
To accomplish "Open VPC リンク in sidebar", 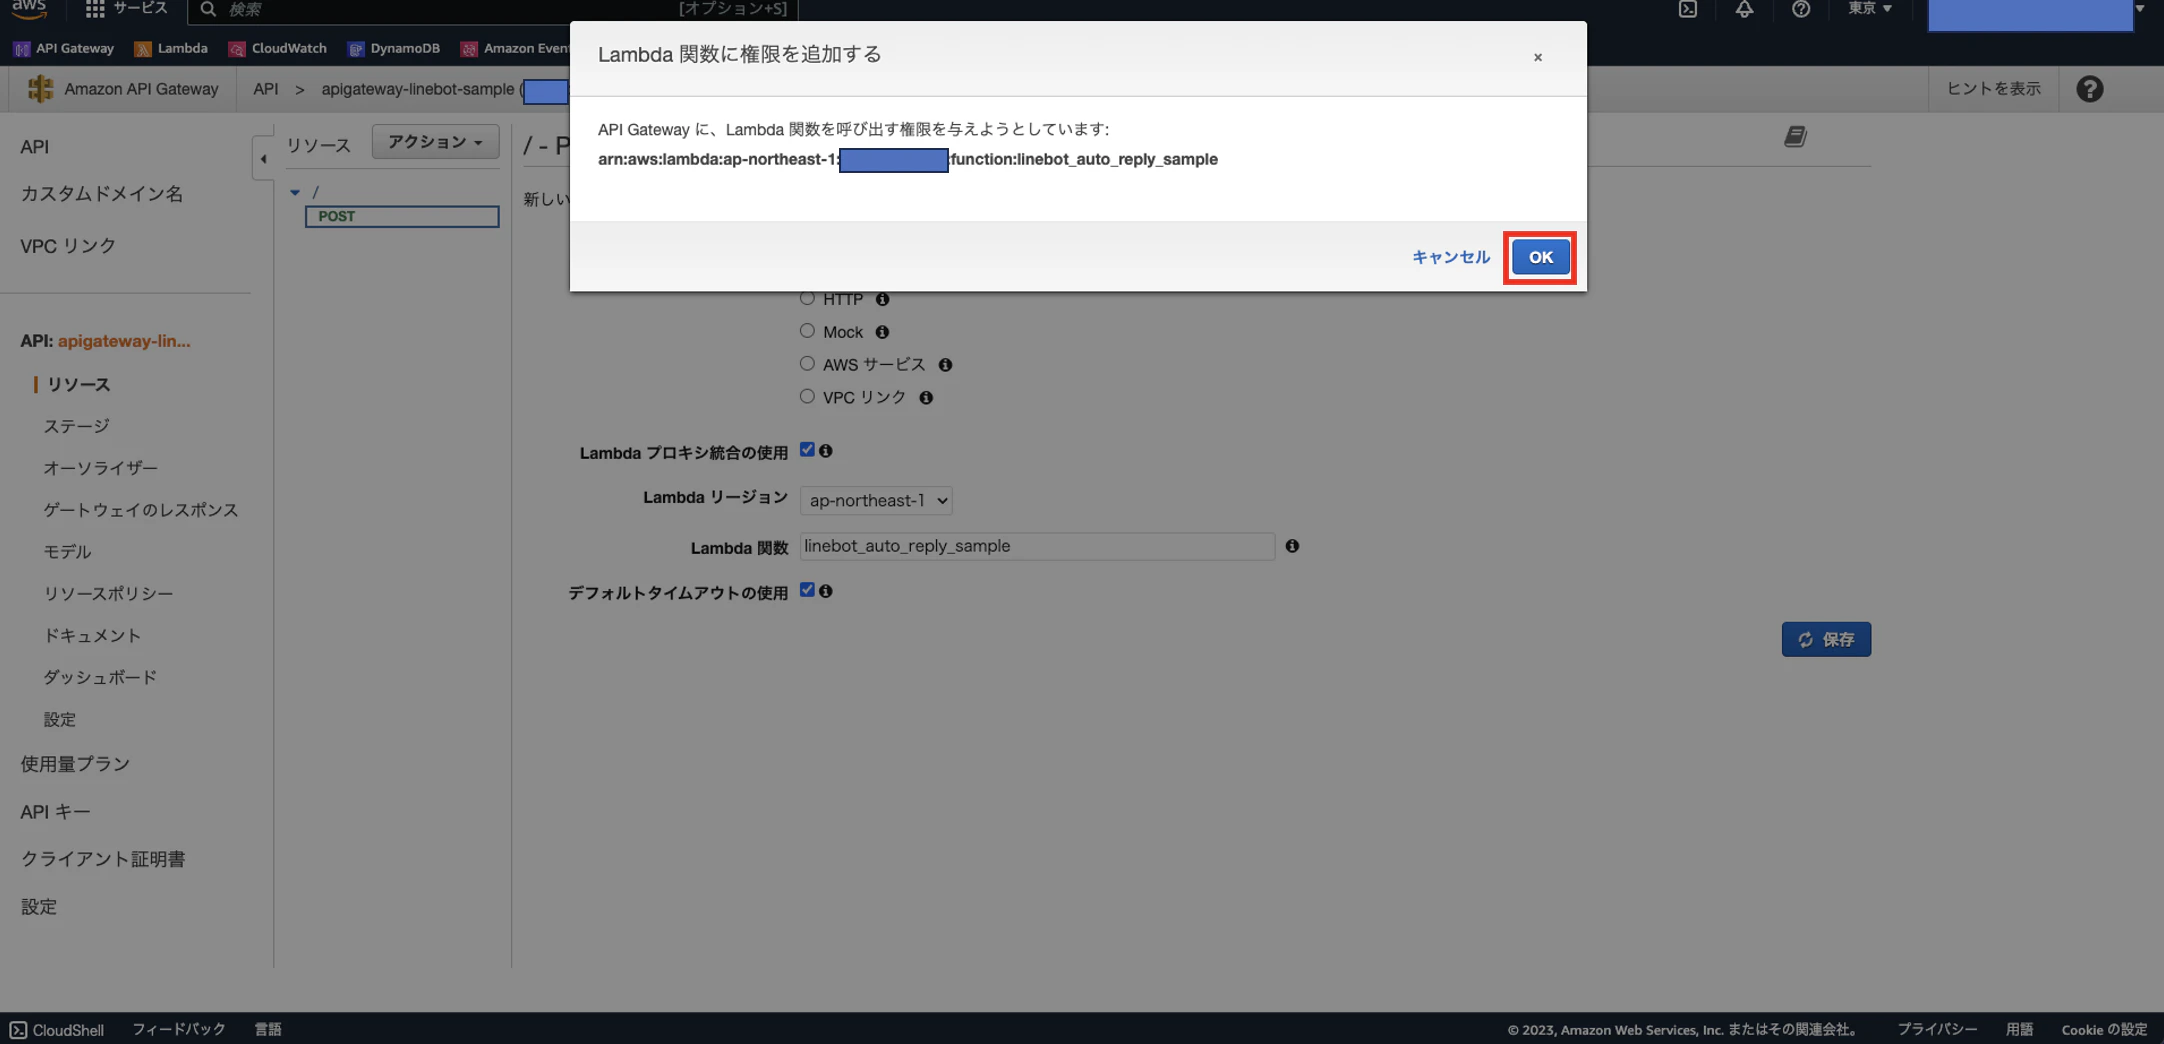I will (x=68, y=246).
